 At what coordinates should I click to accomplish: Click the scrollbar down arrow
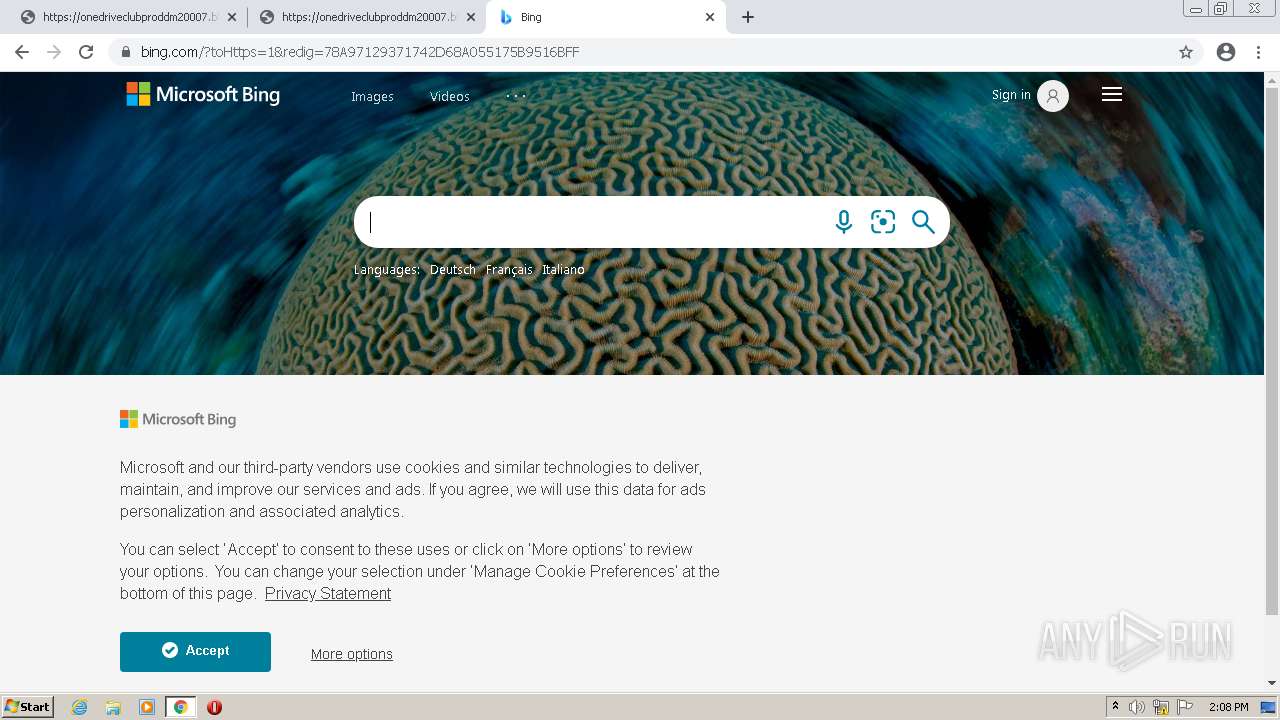1272,683
